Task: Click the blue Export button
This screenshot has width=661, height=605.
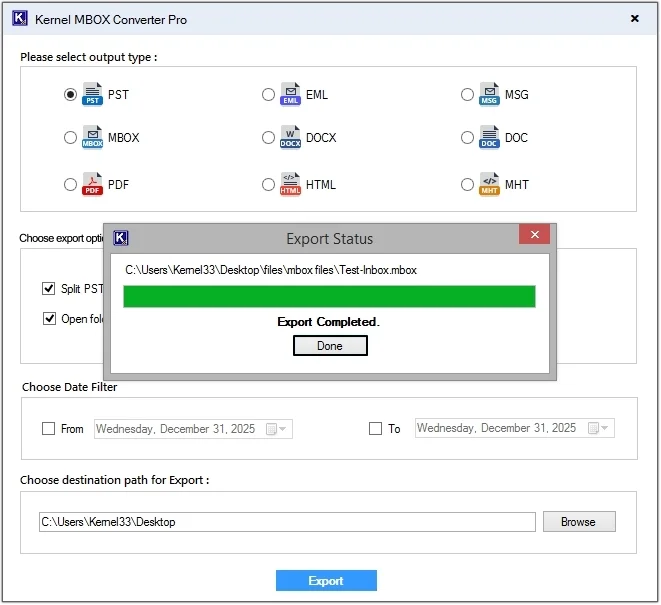Action: coord(326,581)
